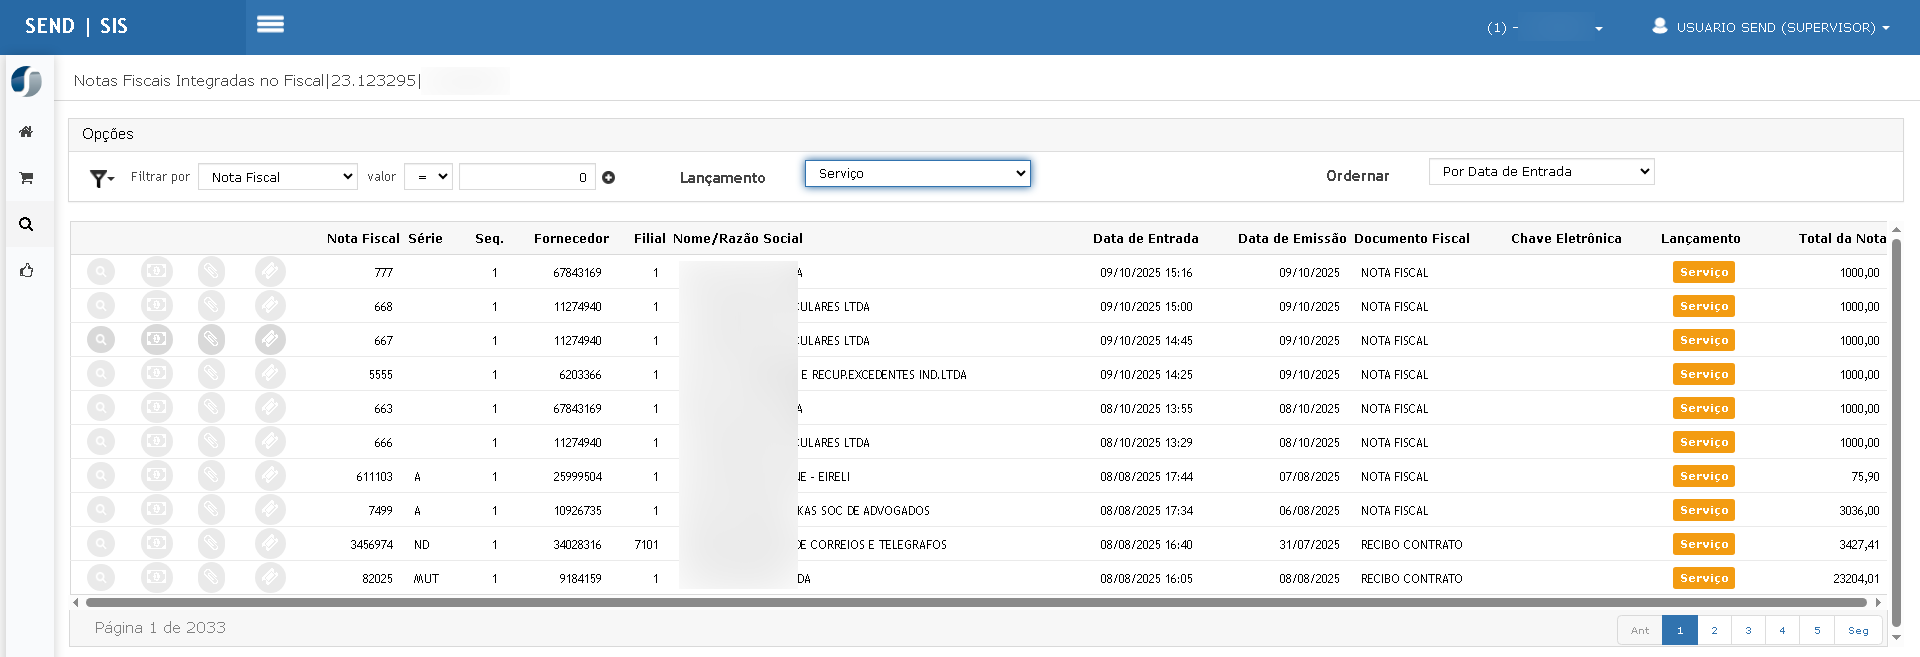The image size is (1920, 657).
Task: Expand the Lançamento 'Serviço' dropdown
Action: pyautogui.click(x=917, y=174)
